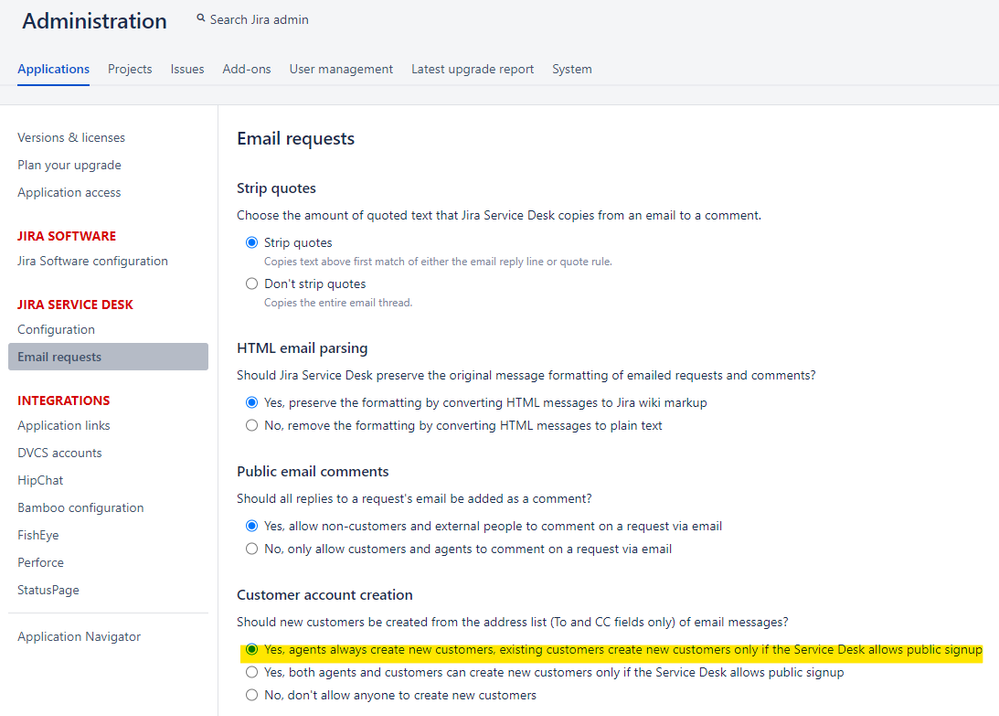This screenshot has width=999, height=716.
Task: Click the JIRA SOFTWARE sidebar heading
Action: click(x=67, y=236)
